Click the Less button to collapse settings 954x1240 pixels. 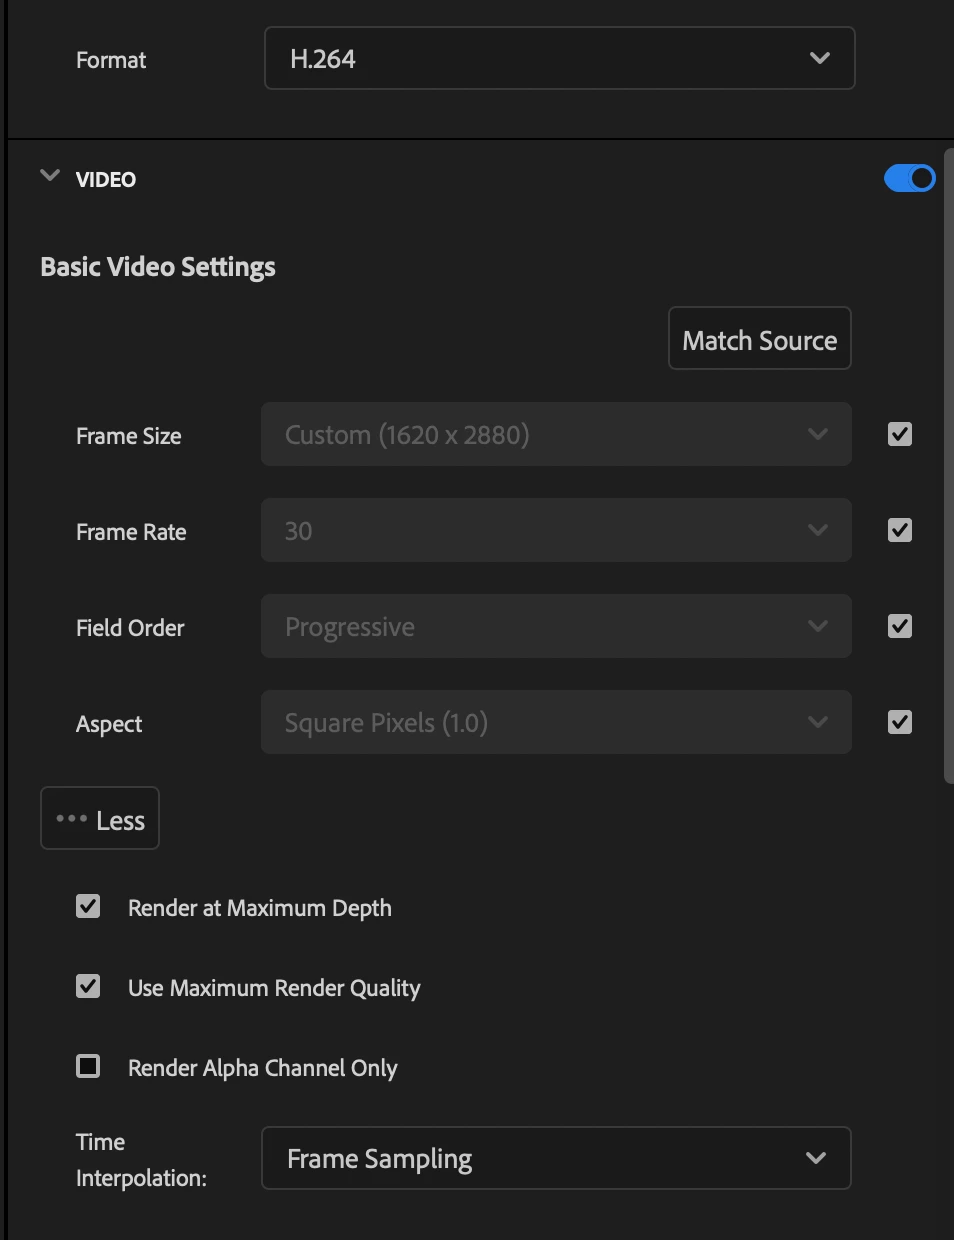click(x=100, y=819)
